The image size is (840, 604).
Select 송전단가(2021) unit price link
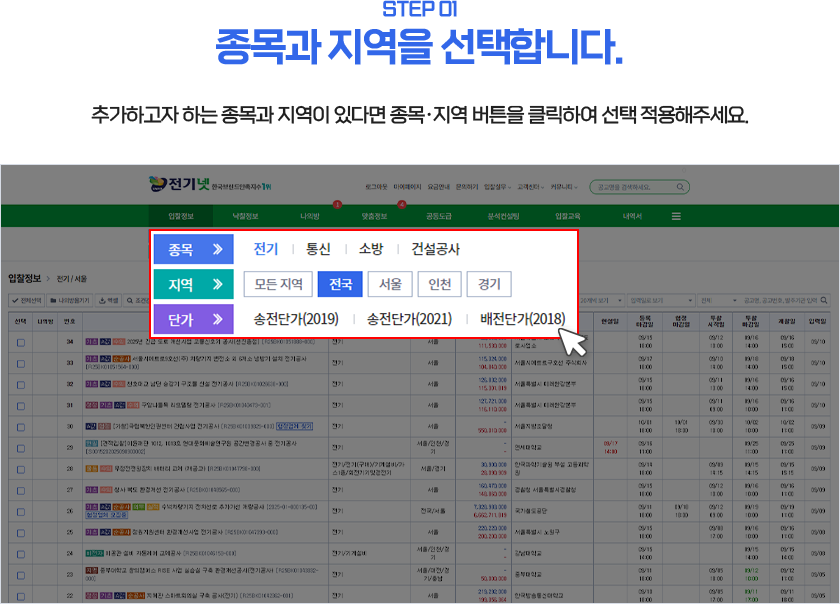click(x=409, y=319)
